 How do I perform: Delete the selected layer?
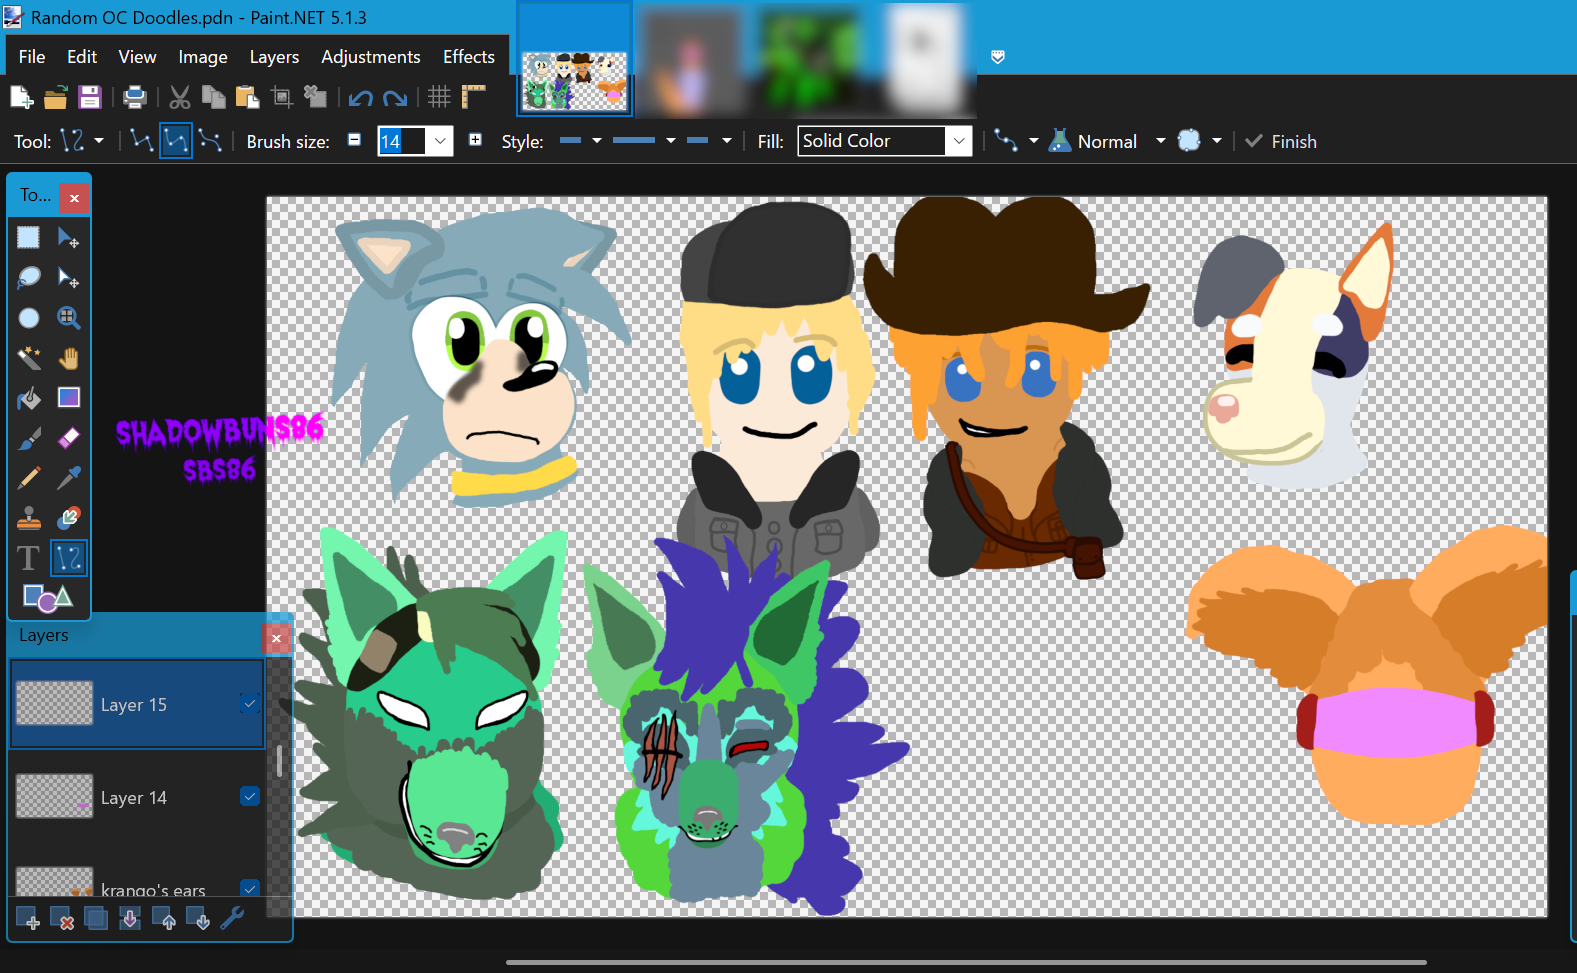click(x=62, y=918)
